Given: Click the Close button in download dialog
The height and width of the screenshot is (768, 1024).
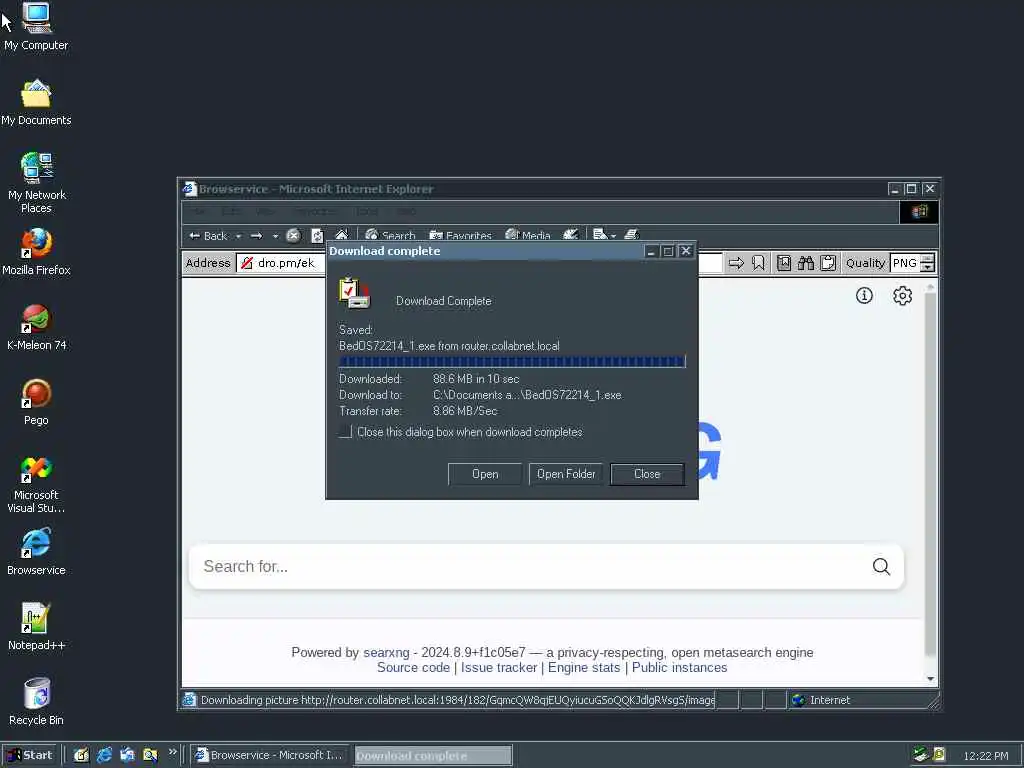Looking at the screenshot, I should [x=647, y=474].
